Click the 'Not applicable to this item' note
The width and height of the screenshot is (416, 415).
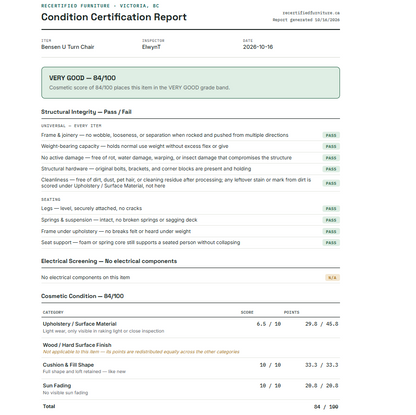tap(141, 352)
